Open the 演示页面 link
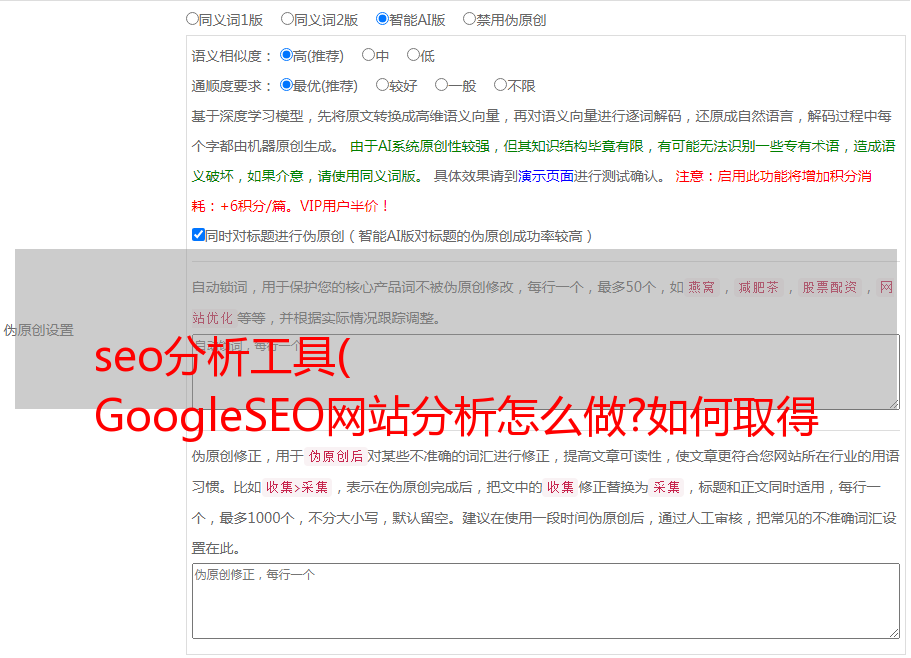Image resolution: width=911 pixels, height=658 pixels. (x=546, y=176)
